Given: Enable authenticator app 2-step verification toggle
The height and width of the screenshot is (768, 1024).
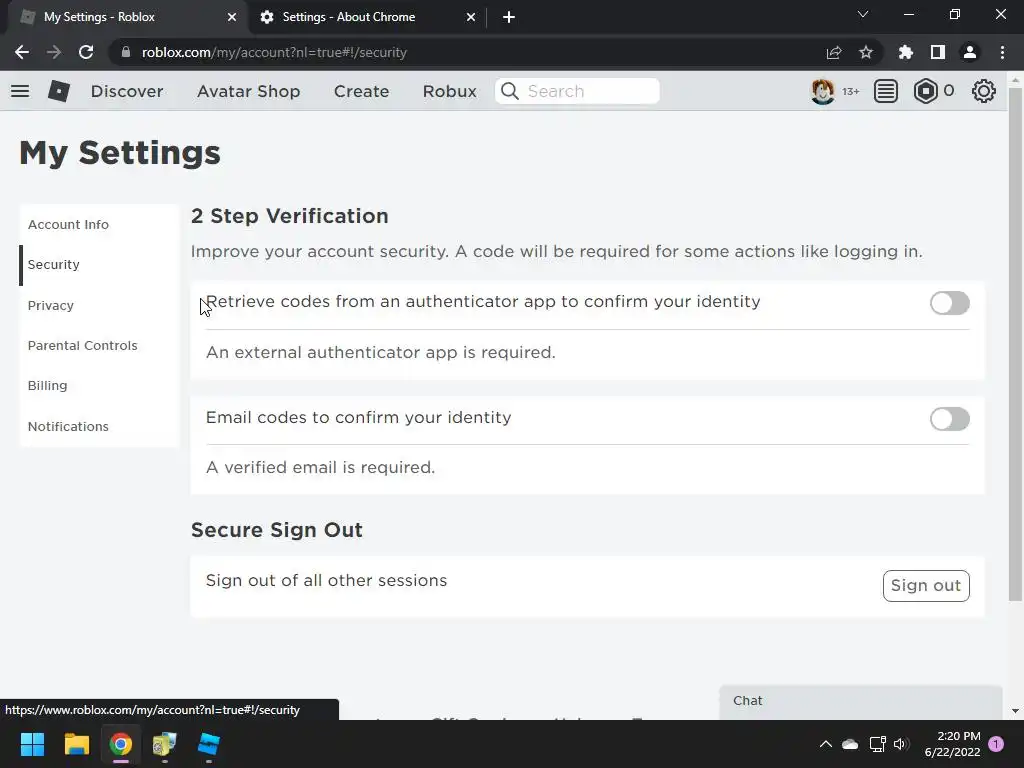Looking at the screenshot, I should (949, 303).
